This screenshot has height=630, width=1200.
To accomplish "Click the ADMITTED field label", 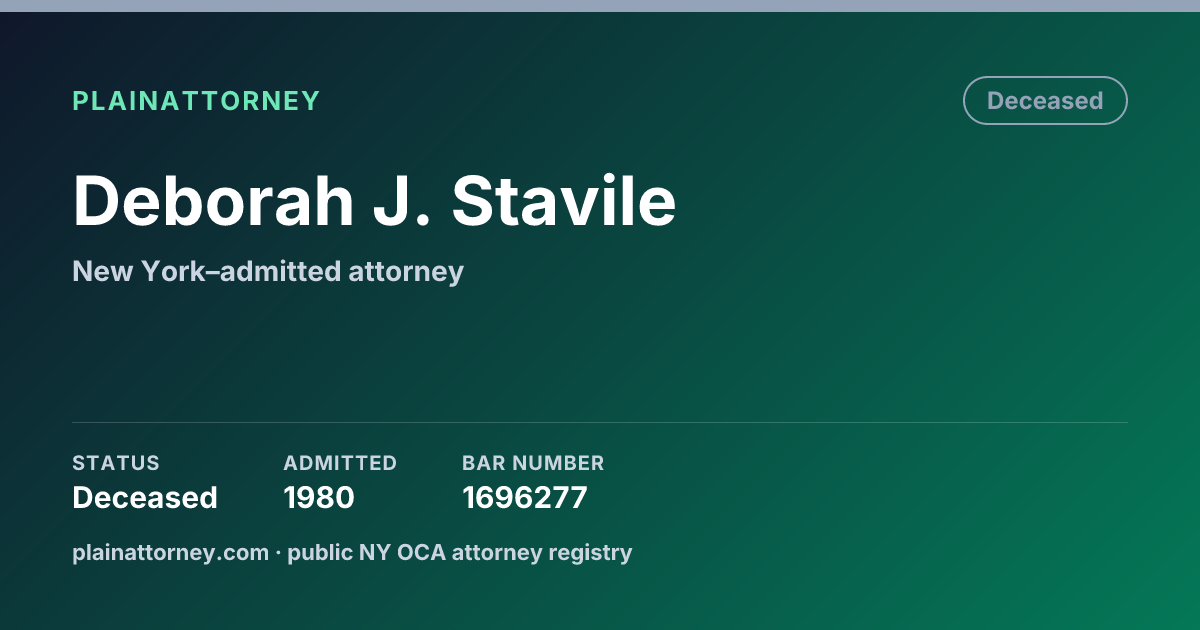I will pos(340,463).
